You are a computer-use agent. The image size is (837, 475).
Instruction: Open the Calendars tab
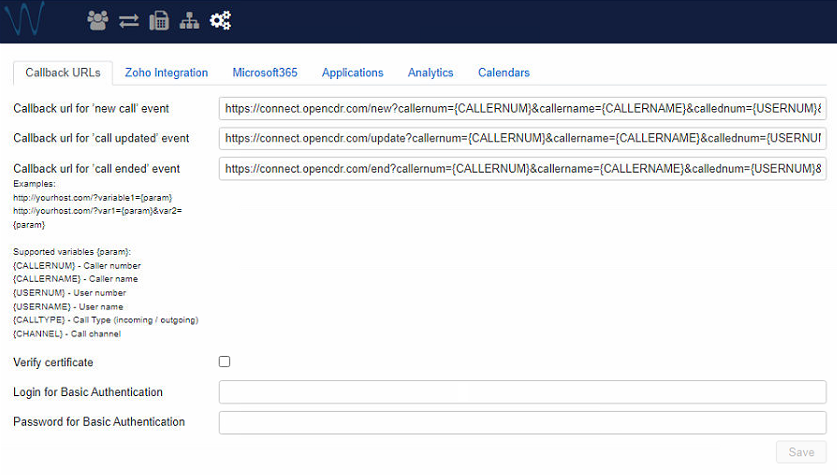[504, 73]
